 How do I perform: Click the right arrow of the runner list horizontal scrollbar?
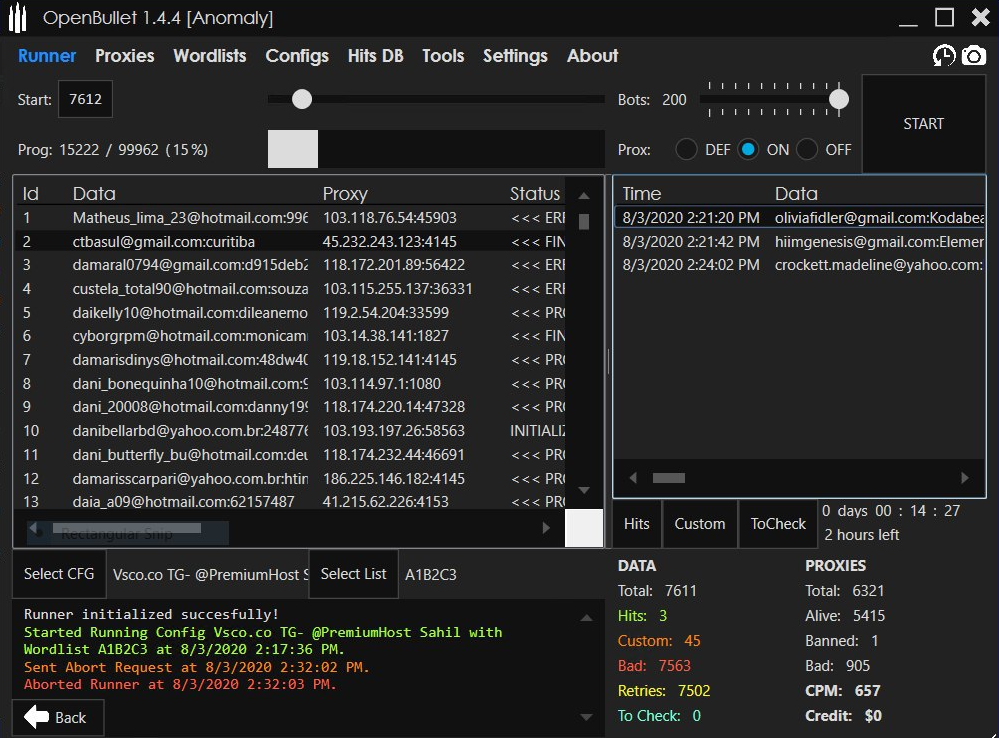[546, 528]
